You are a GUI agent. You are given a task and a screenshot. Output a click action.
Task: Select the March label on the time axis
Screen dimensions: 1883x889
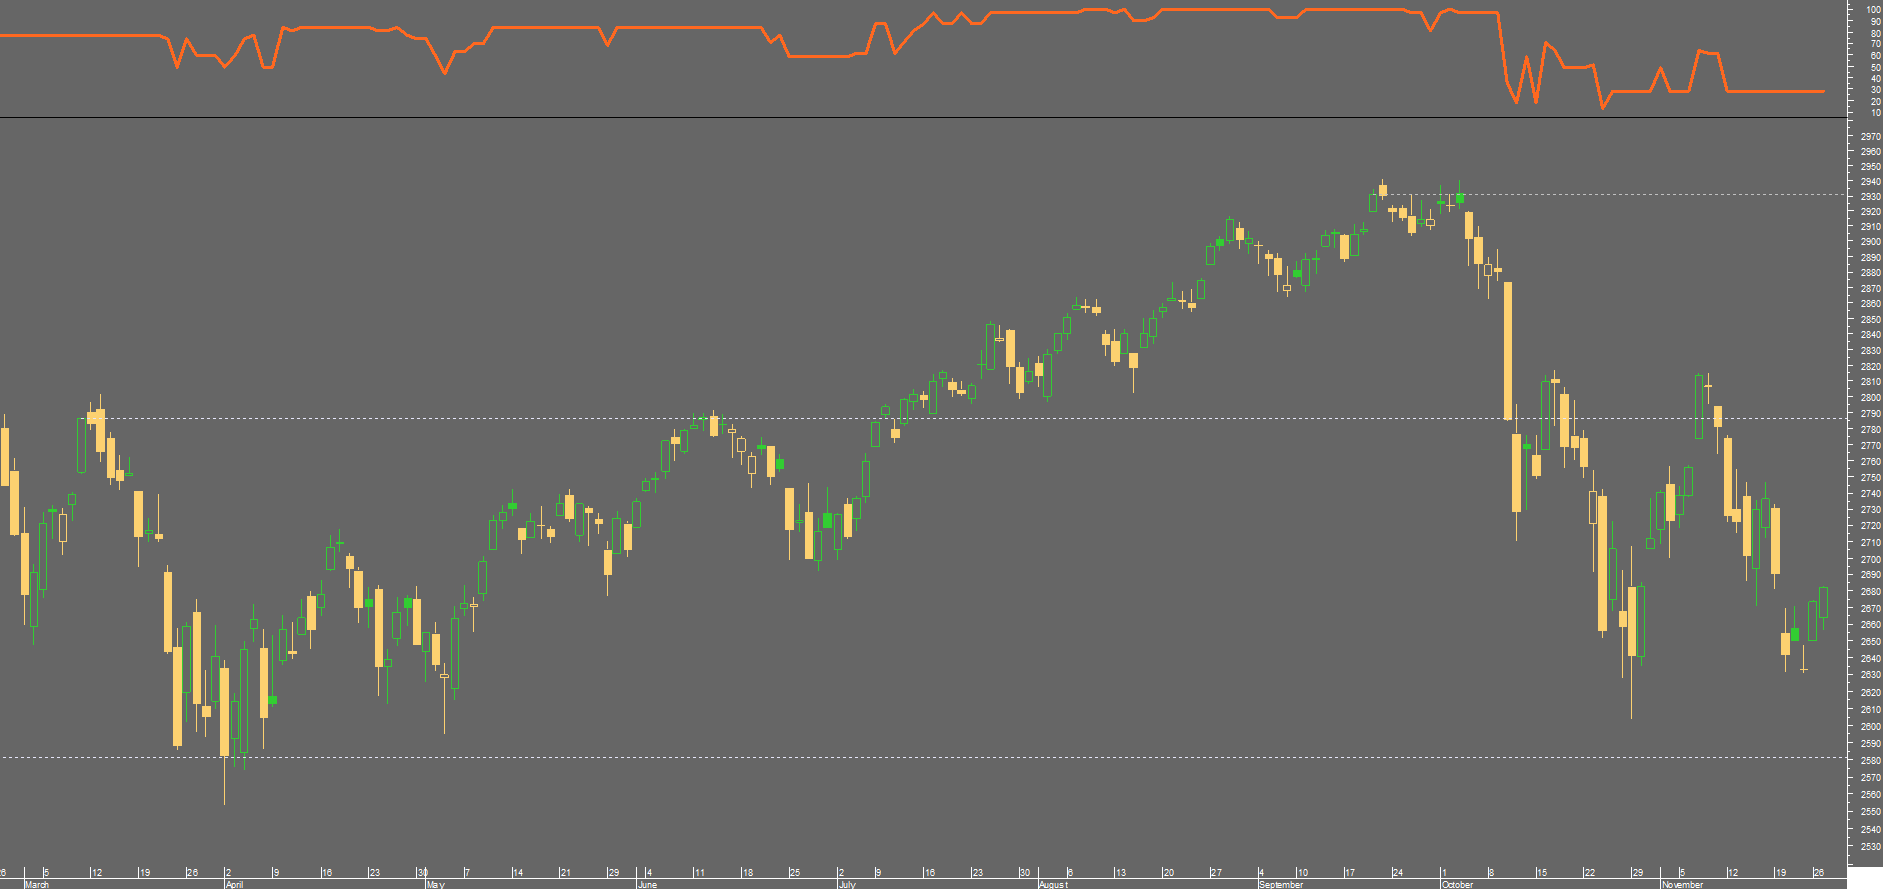click(36, 884)
